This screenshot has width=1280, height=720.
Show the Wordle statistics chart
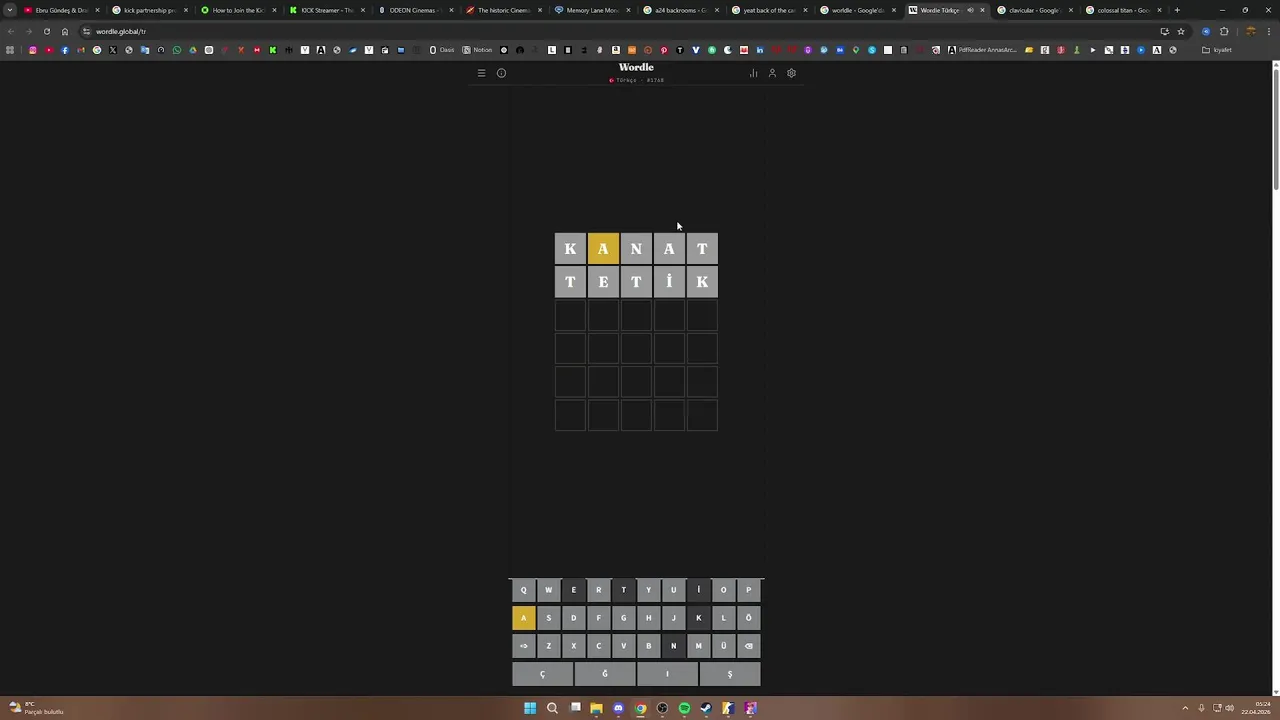click(753, 73)
